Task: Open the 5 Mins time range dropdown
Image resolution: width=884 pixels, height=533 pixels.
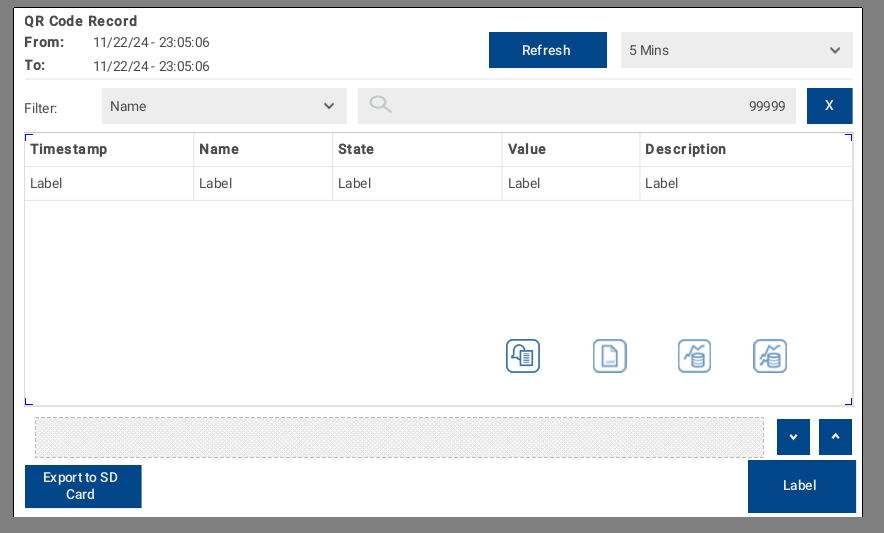Action: [736, 50]
